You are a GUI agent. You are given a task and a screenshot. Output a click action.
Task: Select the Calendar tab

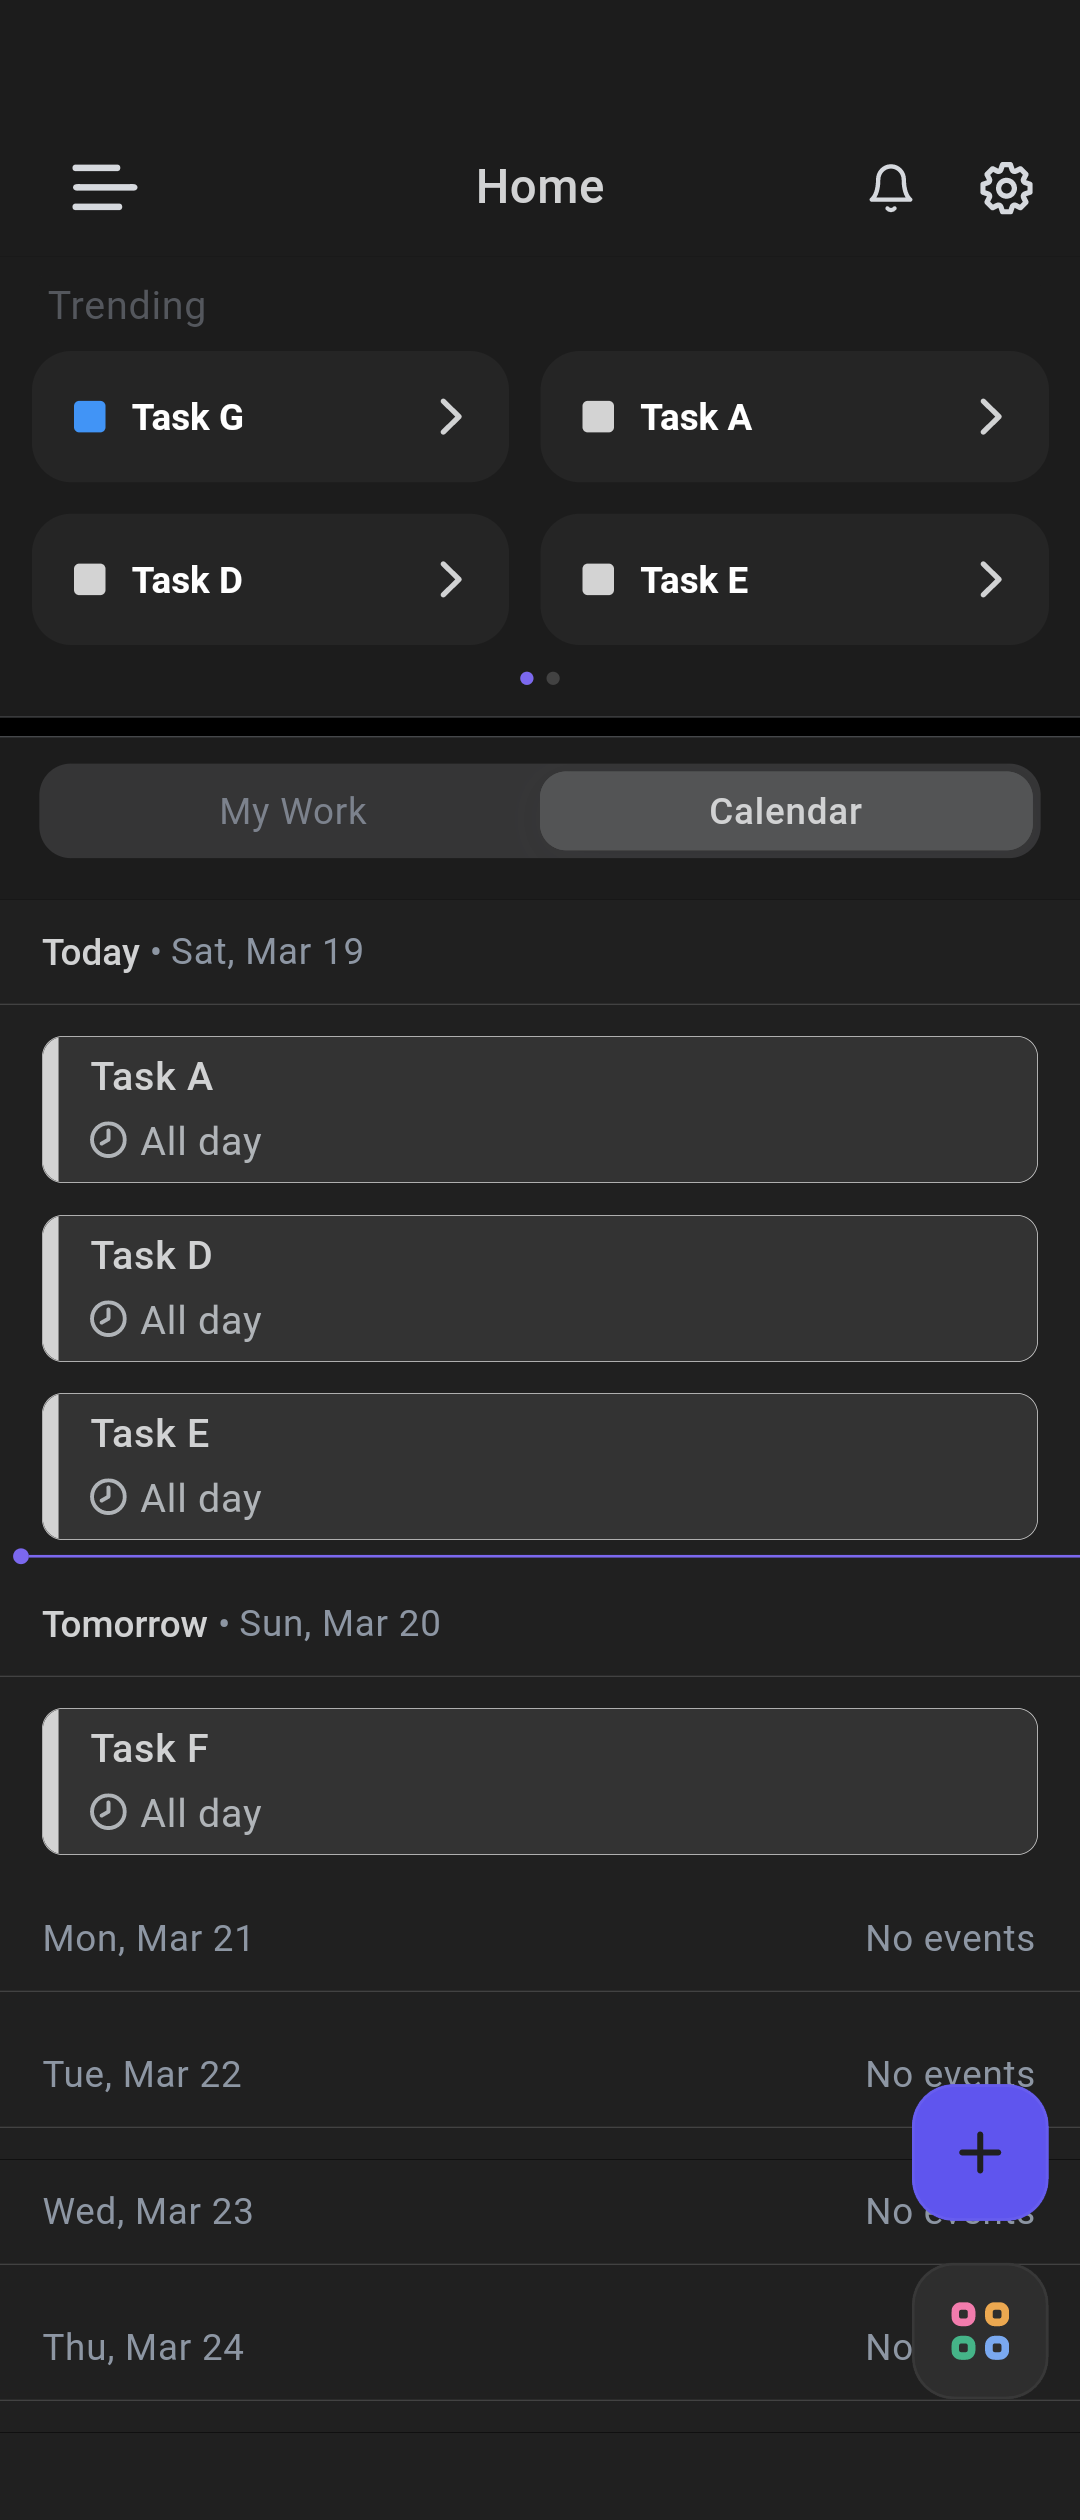(x=785, y=811)
